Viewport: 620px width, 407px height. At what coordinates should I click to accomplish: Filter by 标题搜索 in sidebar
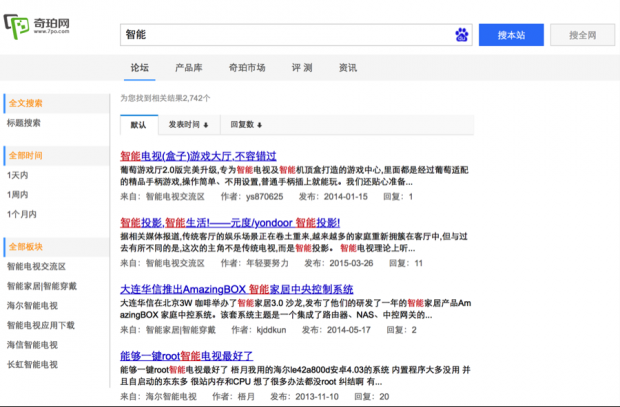point(24,123)
